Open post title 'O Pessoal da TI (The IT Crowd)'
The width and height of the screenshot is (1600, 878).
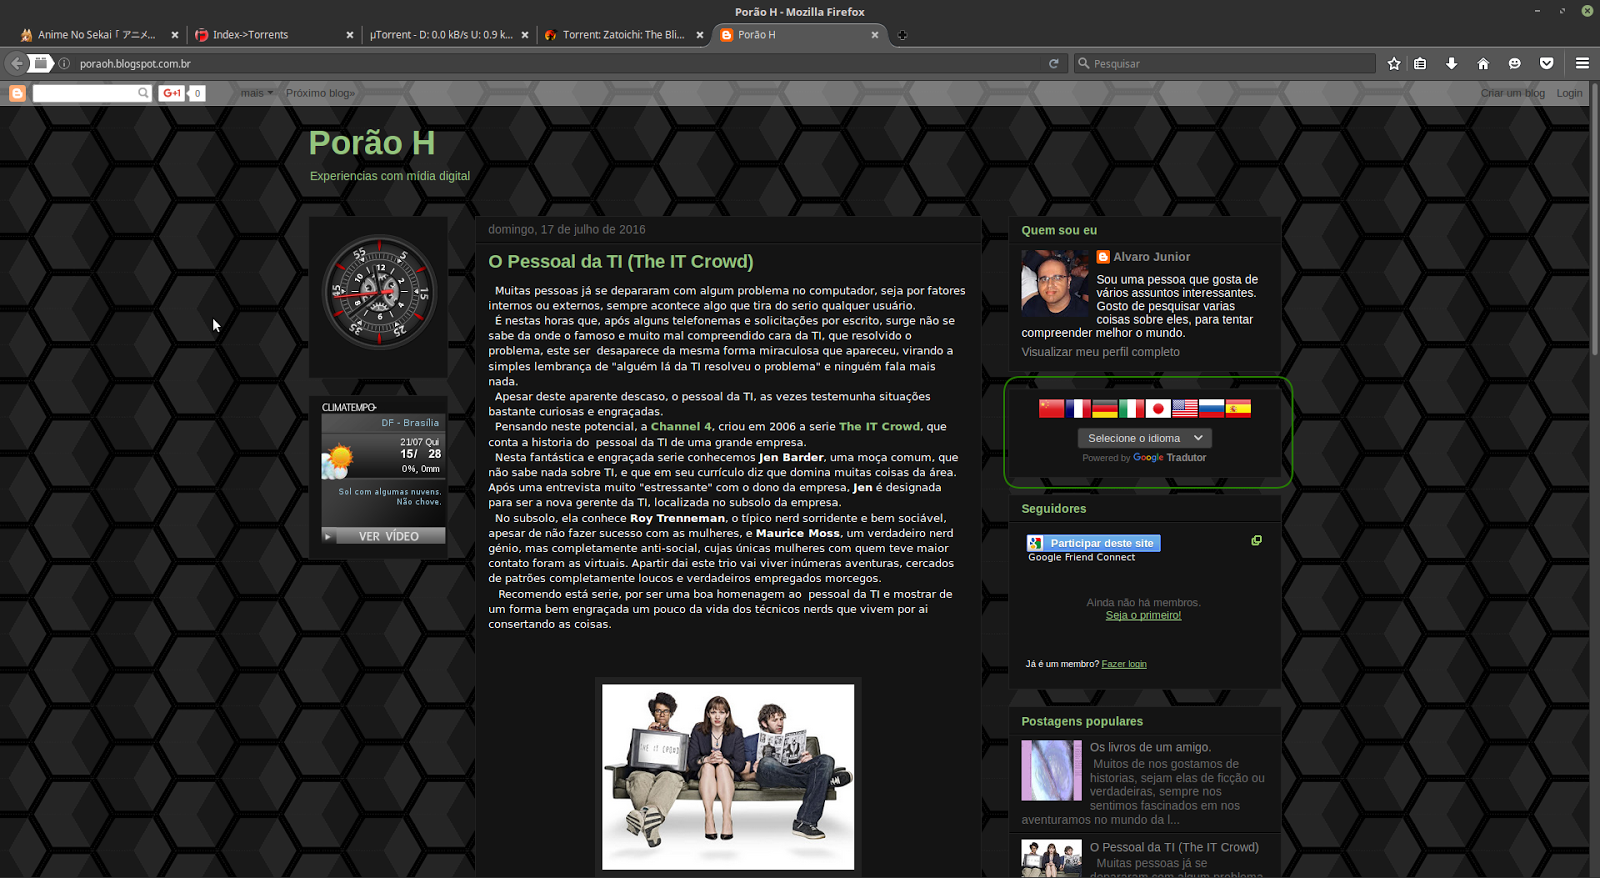tap(621, 261)
